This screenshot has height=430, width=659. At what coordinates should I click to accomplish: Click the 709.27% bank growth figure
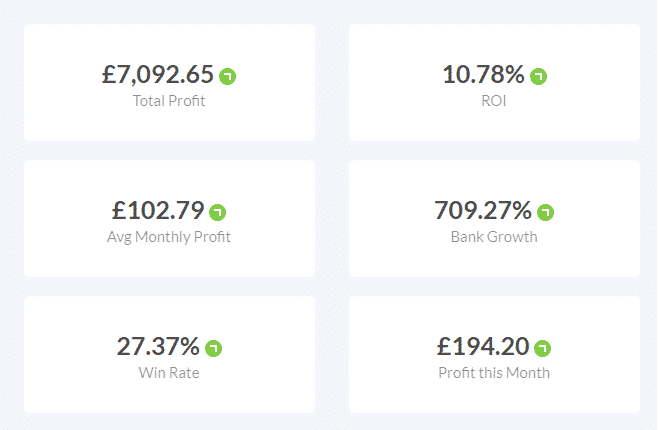483,210
